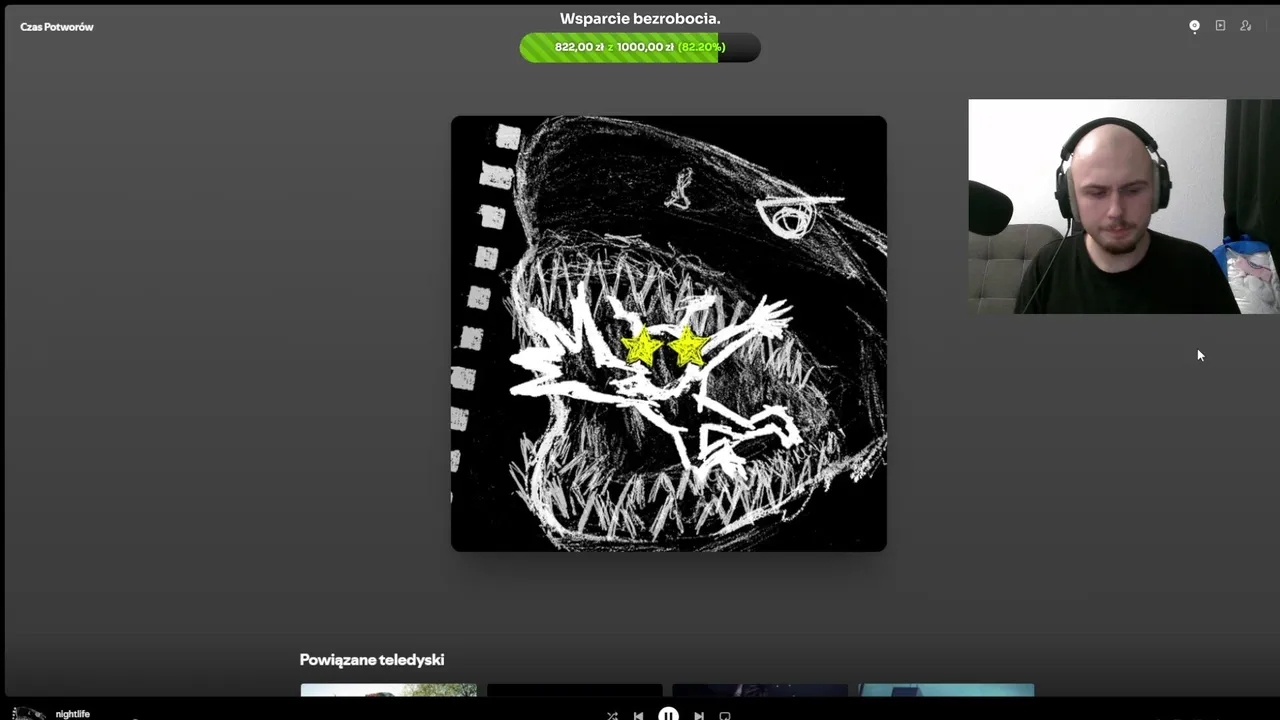1280x720 pixels.
Task: Skip to the previous track
Action: [639, 716]
